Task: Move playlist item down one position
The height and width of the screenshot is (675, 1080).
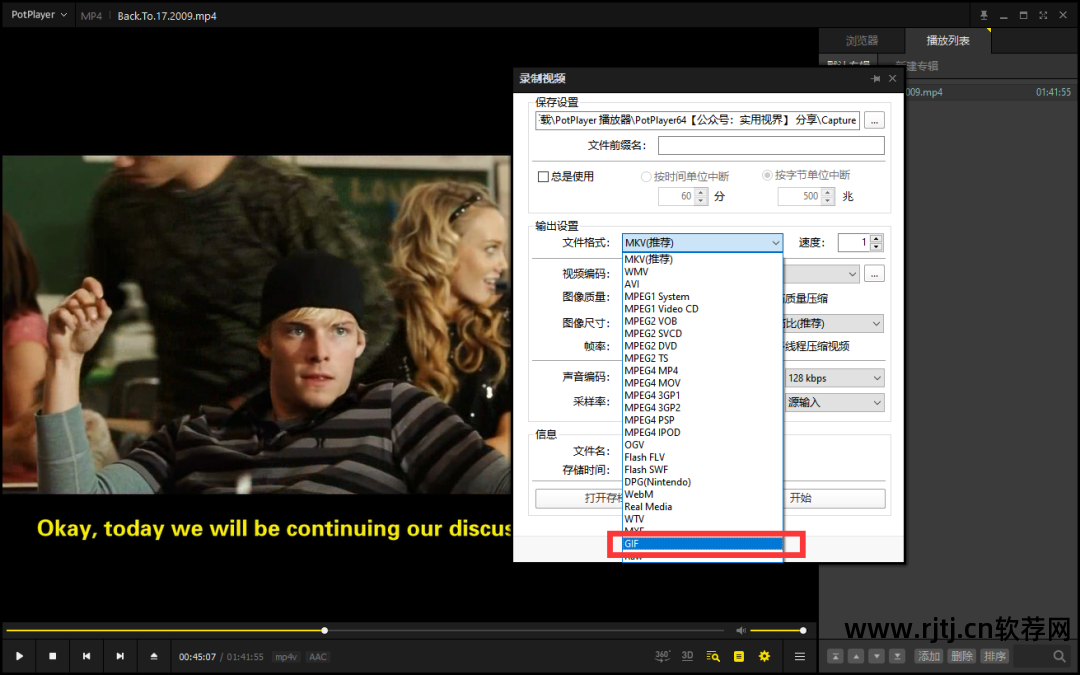Action: (x=876, y=656)
